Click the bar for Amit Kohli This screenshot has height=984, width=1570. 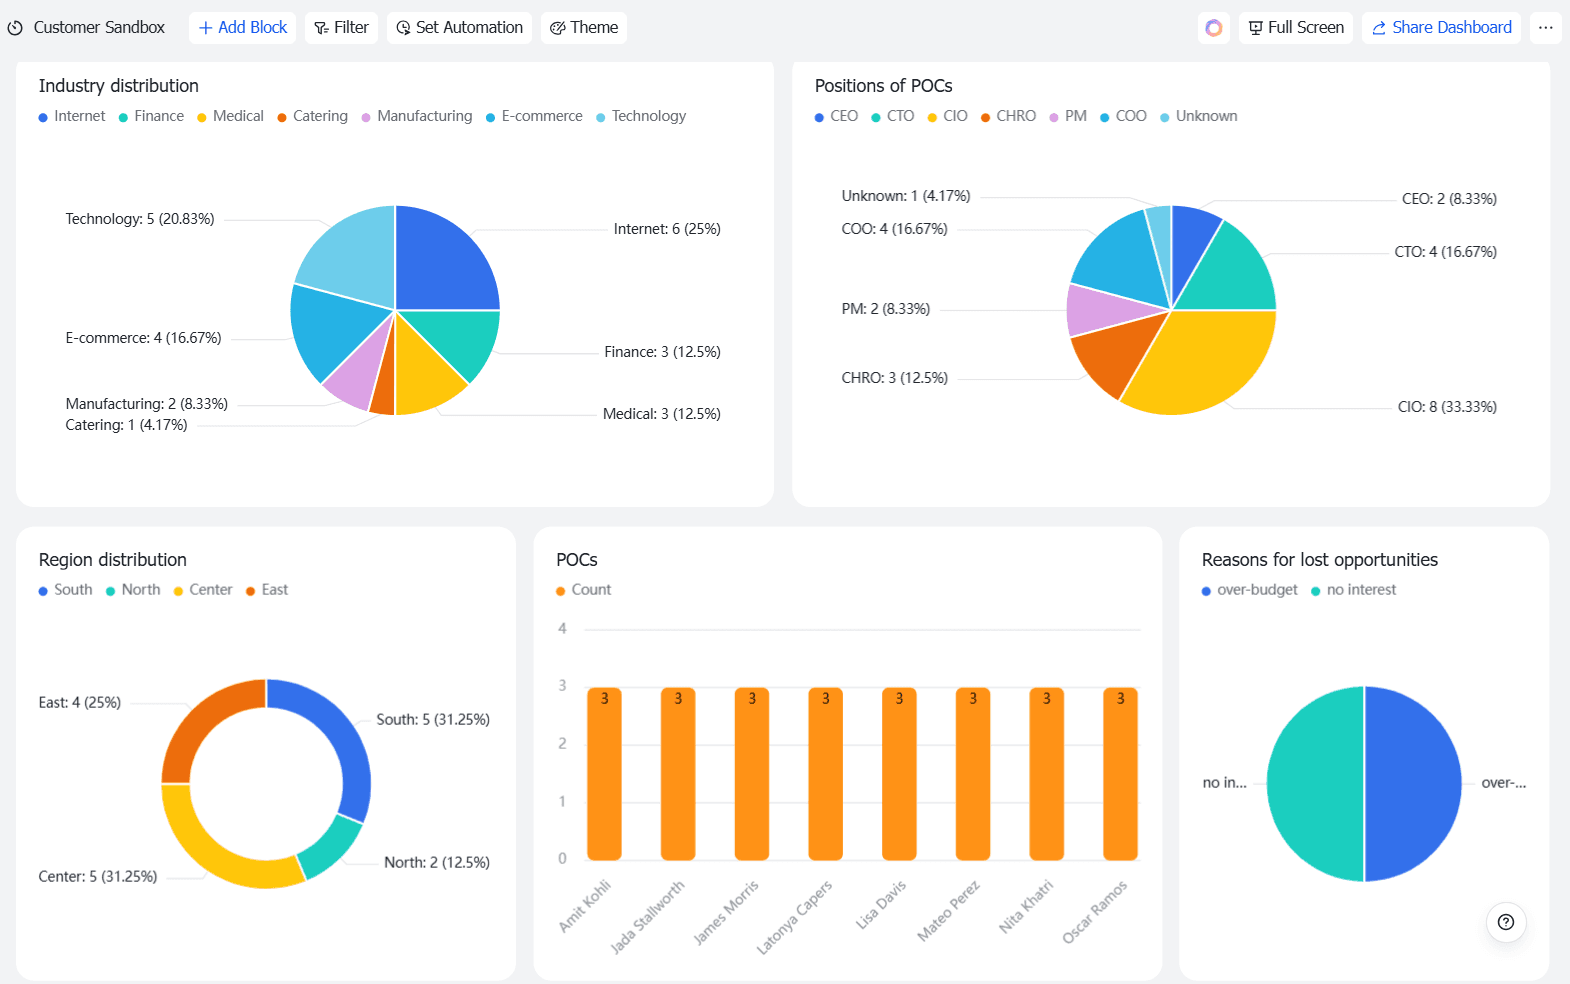tap(604, 774)
